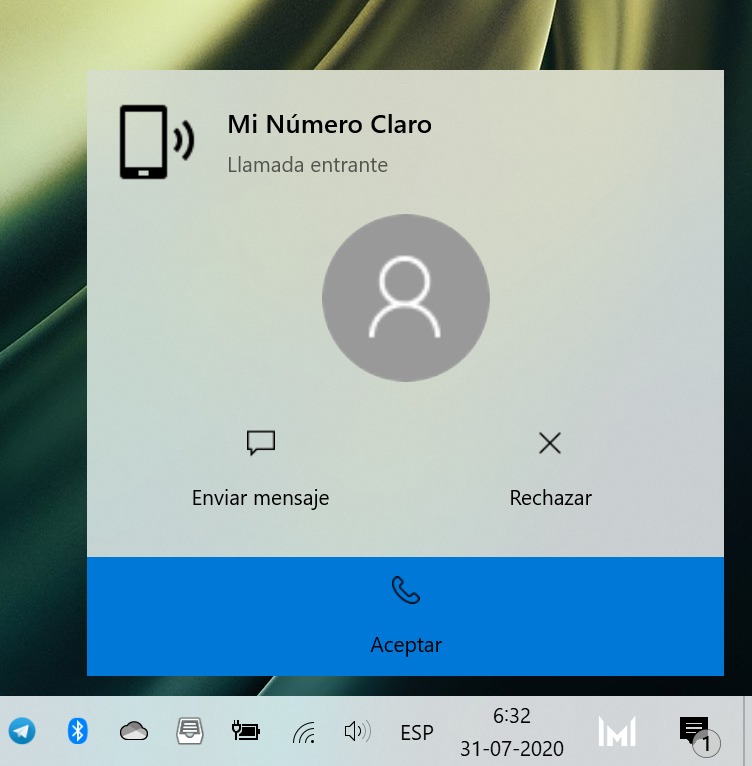The image size is (752, 766).
Task: Open Wi-Fi network tray icon
Action: tap(303, 733)
